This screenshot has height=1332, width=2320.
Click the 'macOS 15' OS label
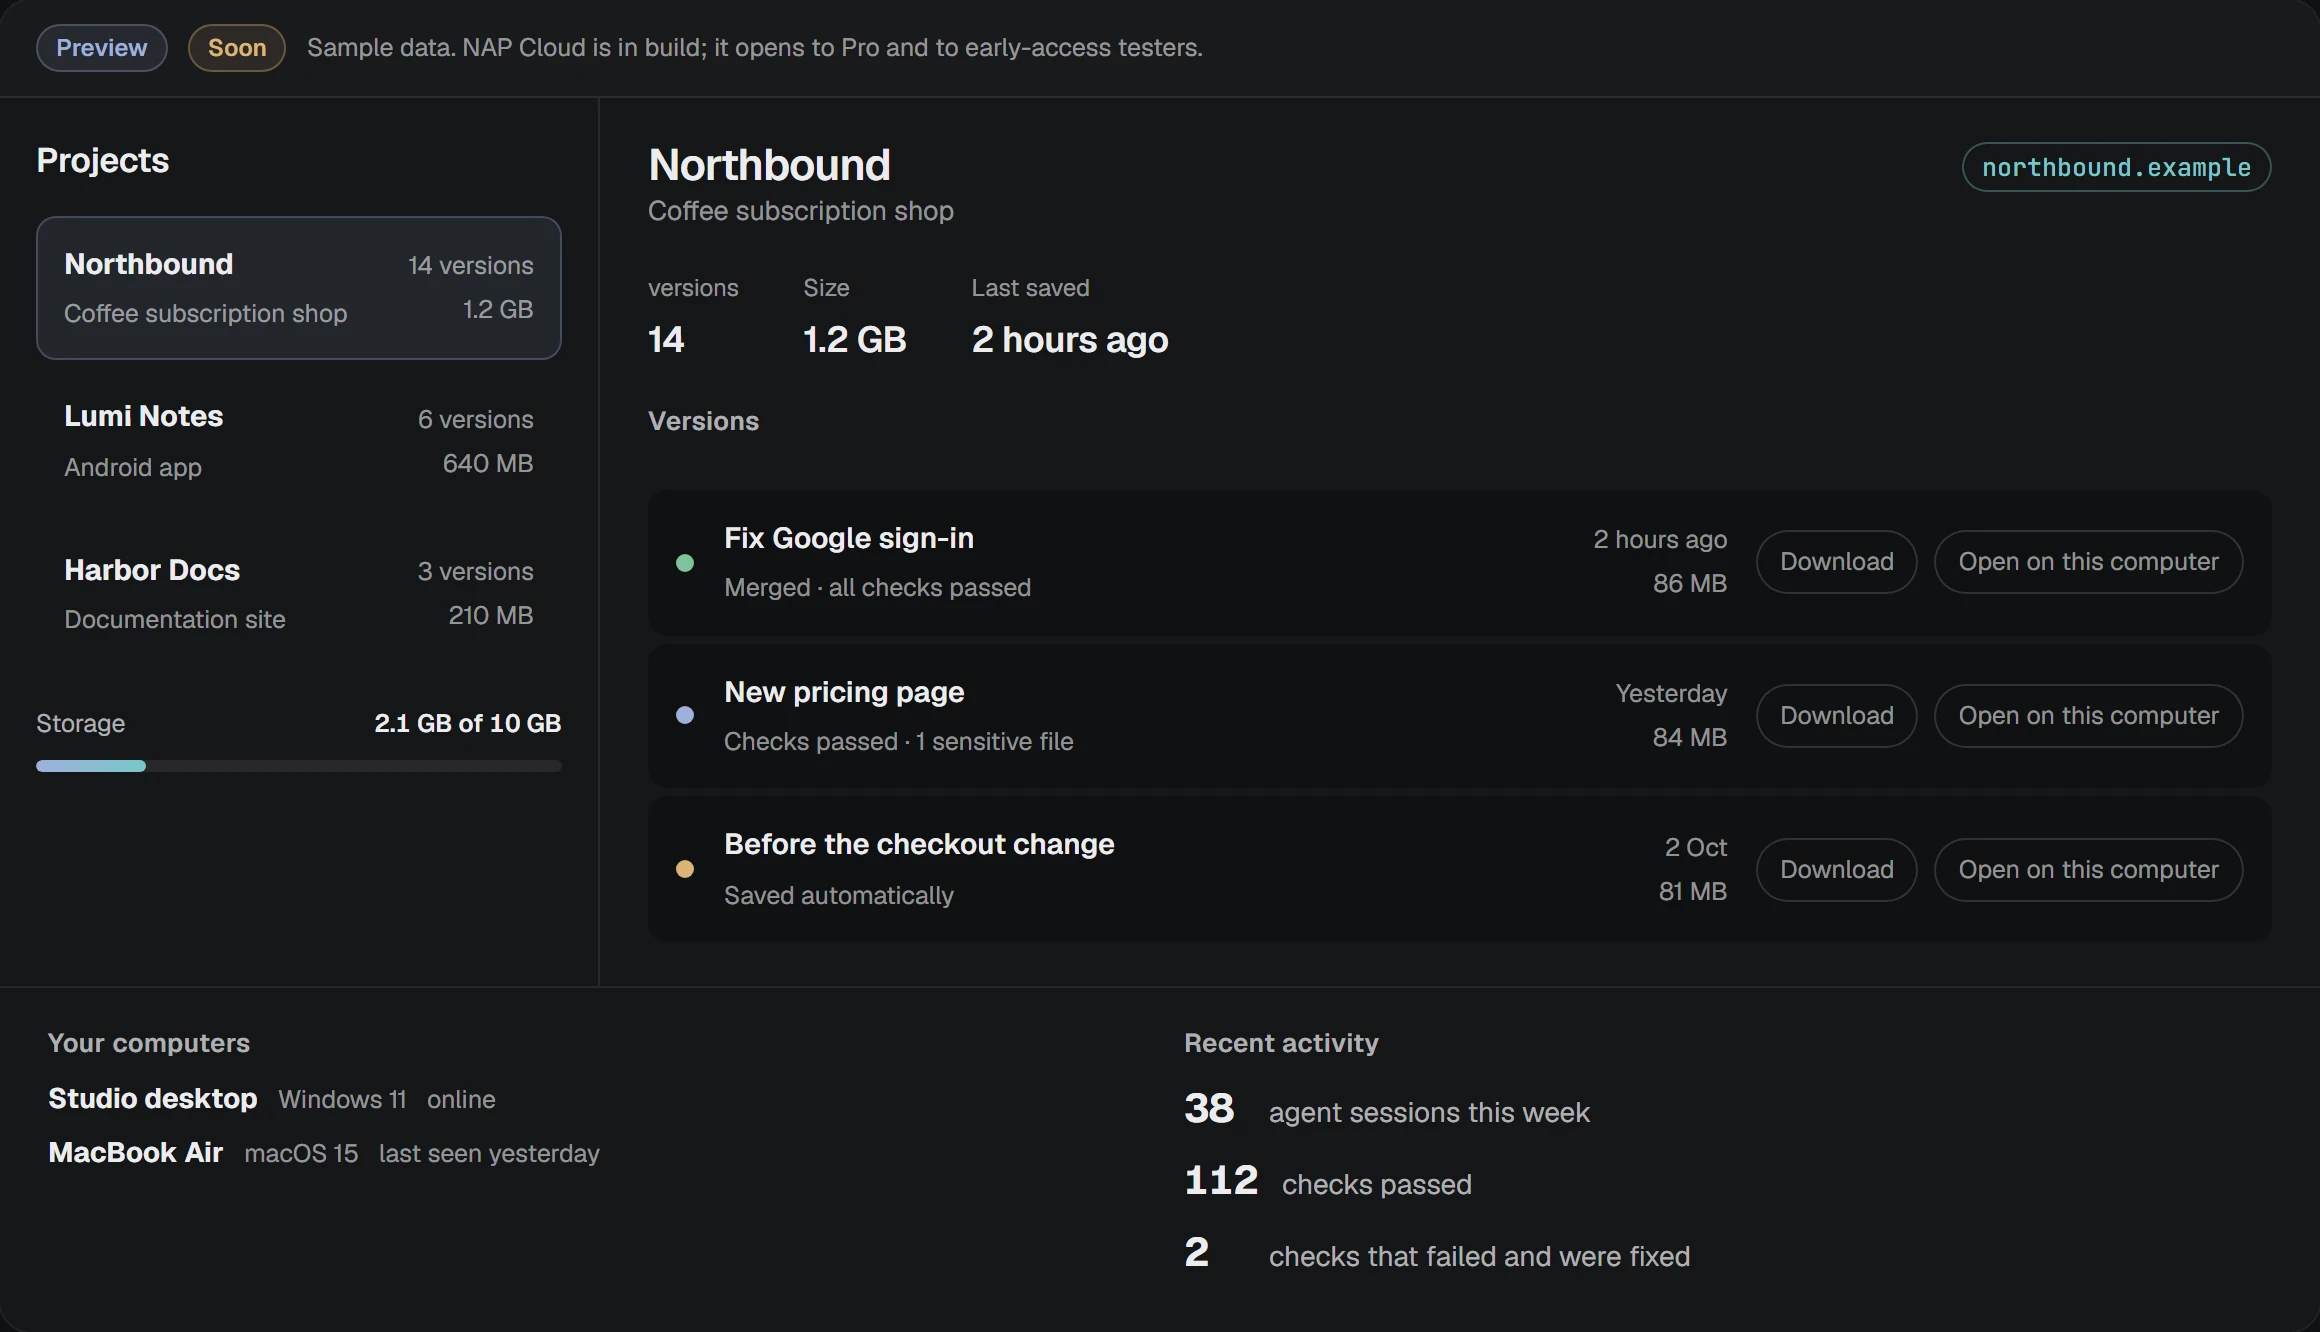coord(301,1153)
